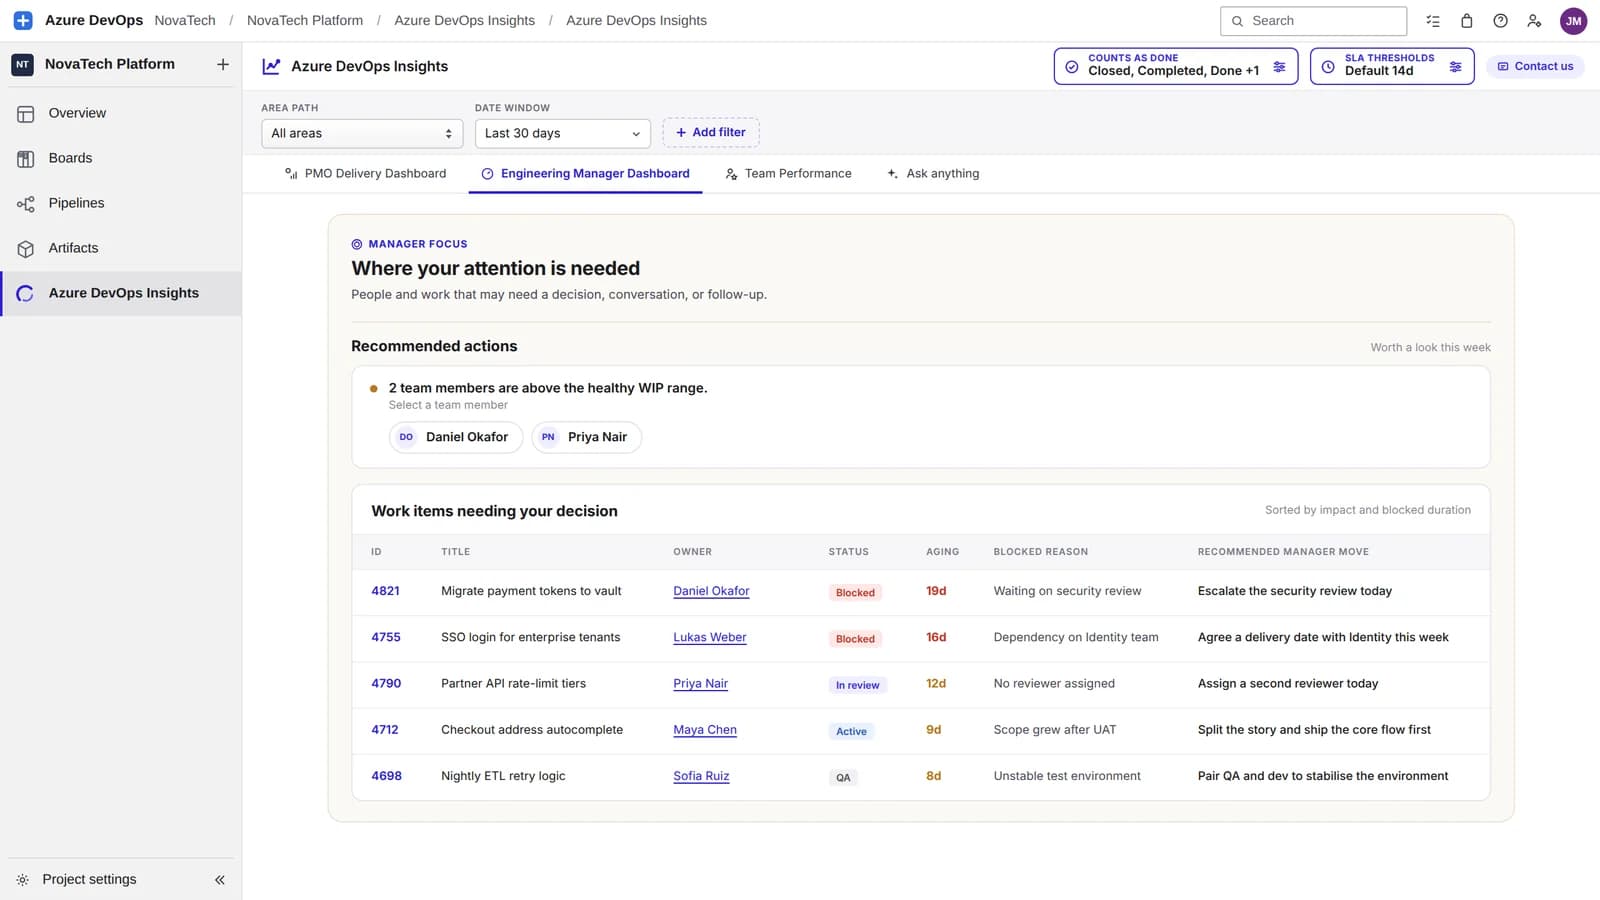This screenshot has width=1600, height=900.
Task: Go to Boards in sidebar
Action: coord(121,158)
